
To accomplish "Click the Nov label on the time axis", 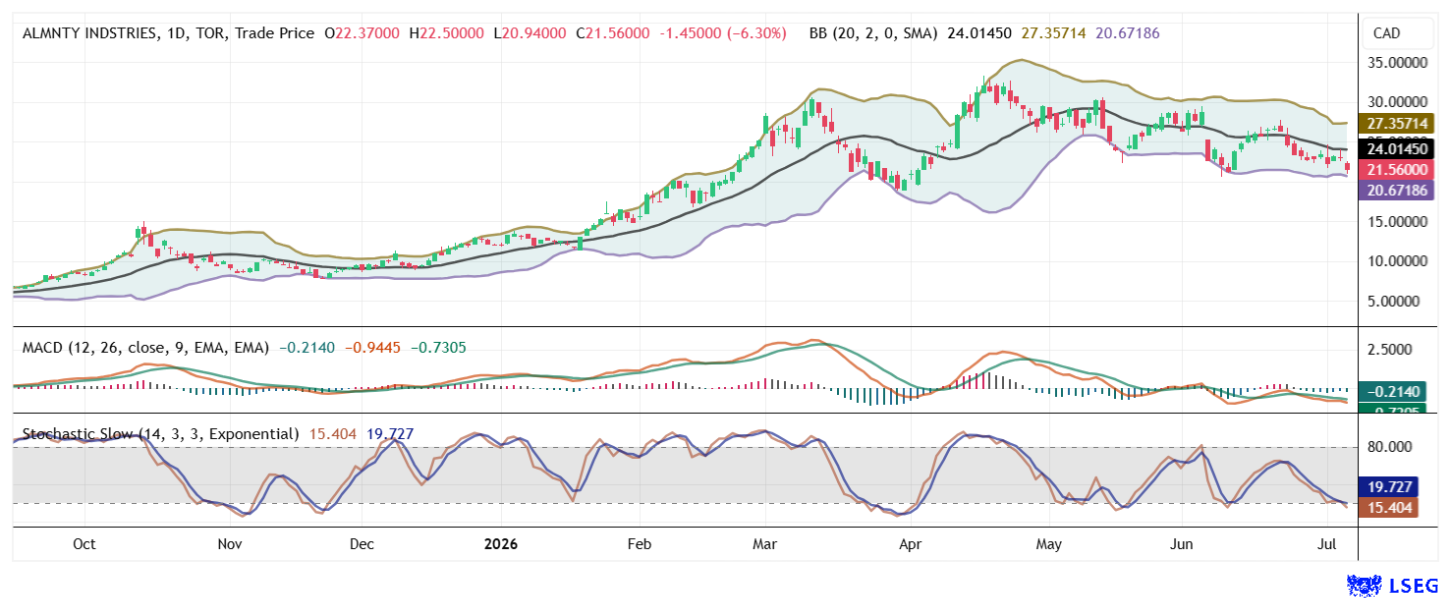I will (230, 544).
